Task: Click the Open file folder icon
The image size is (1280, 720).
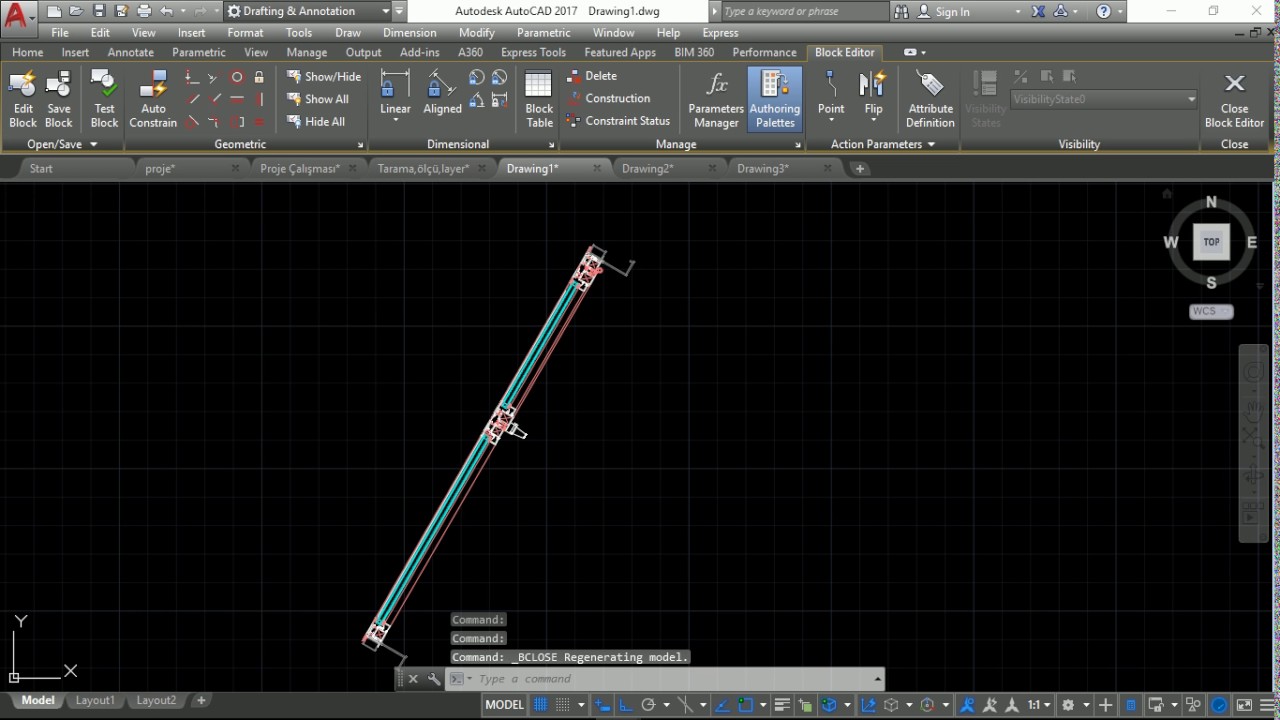Action: pos(76,11)
